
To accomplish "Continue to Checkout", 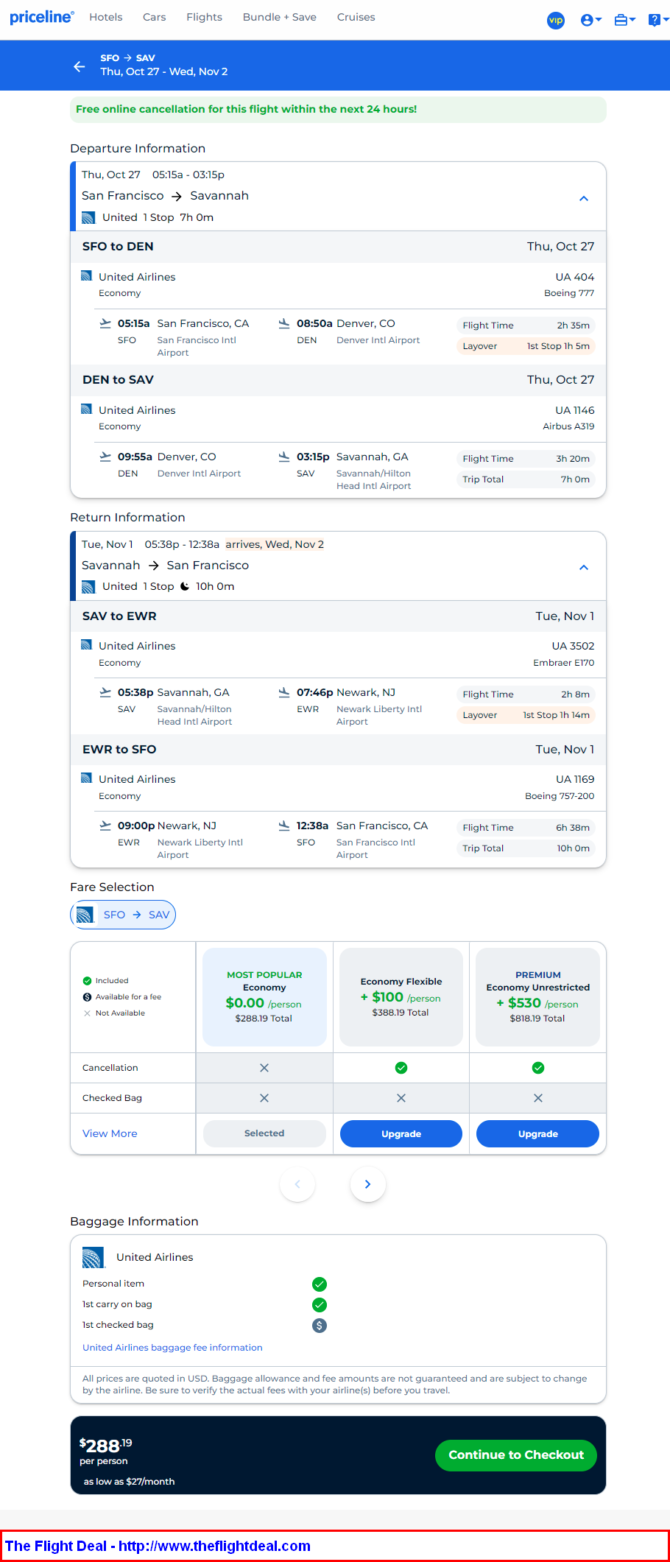I will pyautogui.click(x=516, y=1455).
